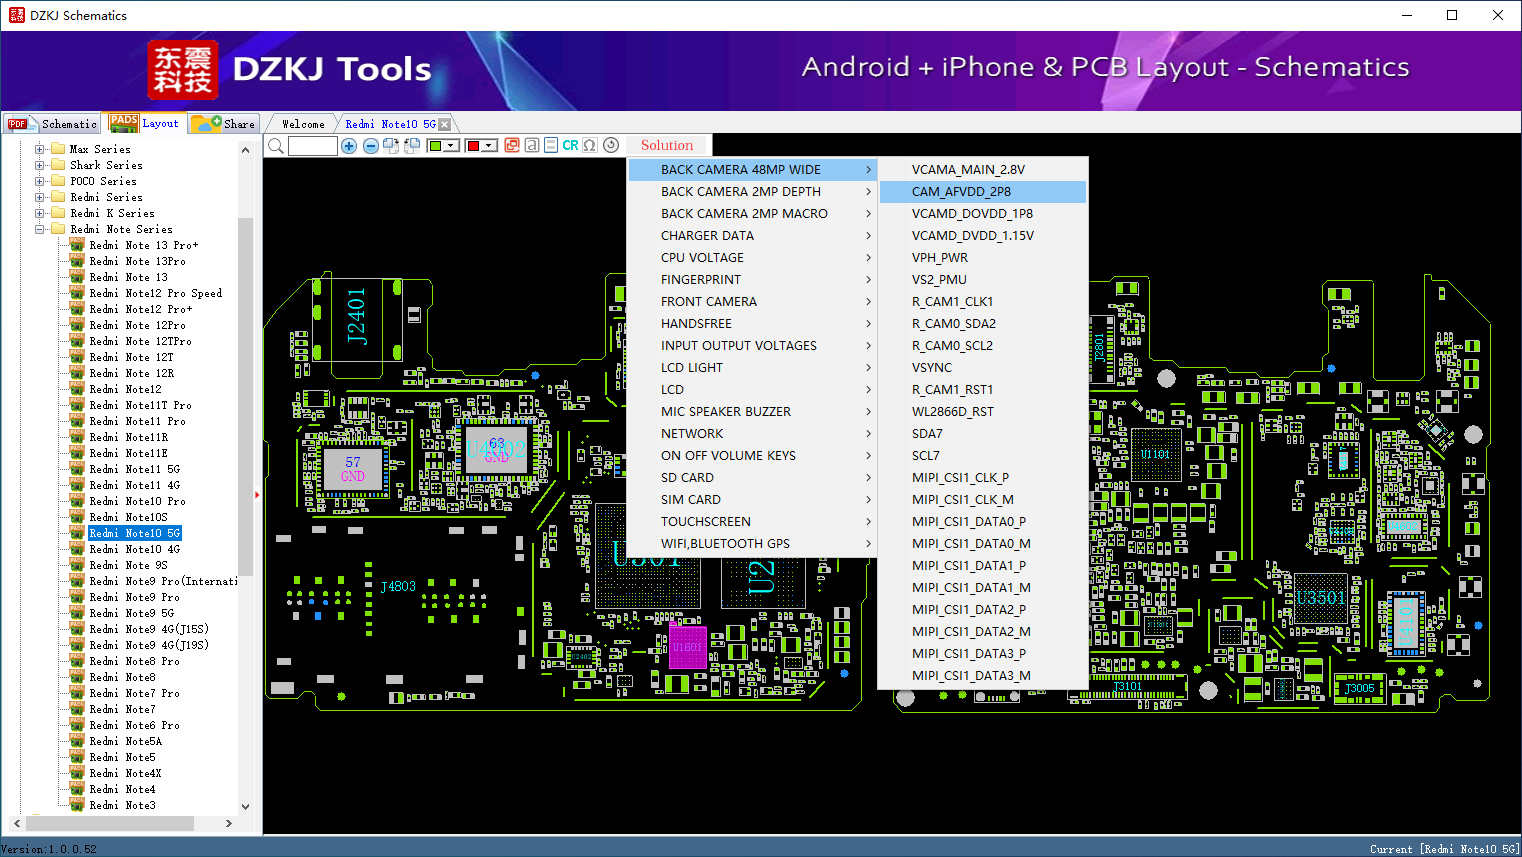The width and height of the screenshot is (1522, 857).
Task: Close the Redmi Note10 5G tab
Action: (445, 124)
